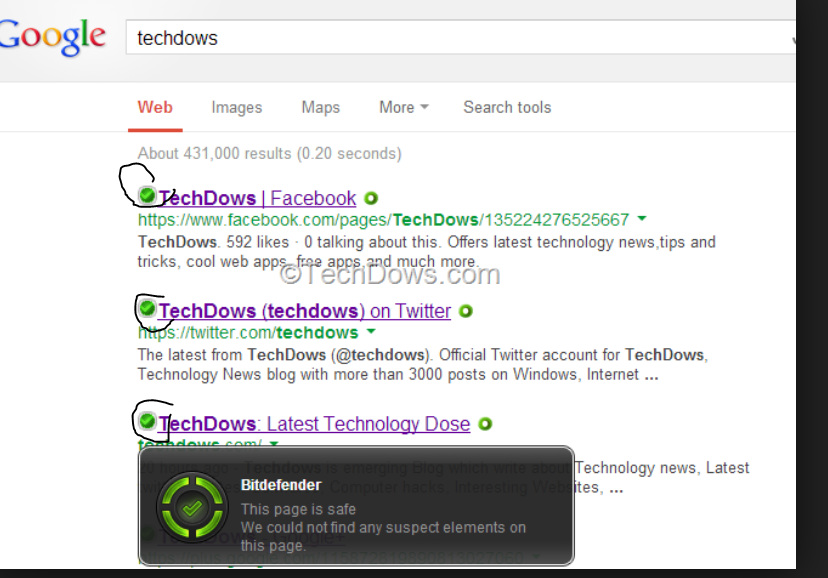Screen dimensions: 828x578
Task: Open the Maps tab
Action: (321, 107)
